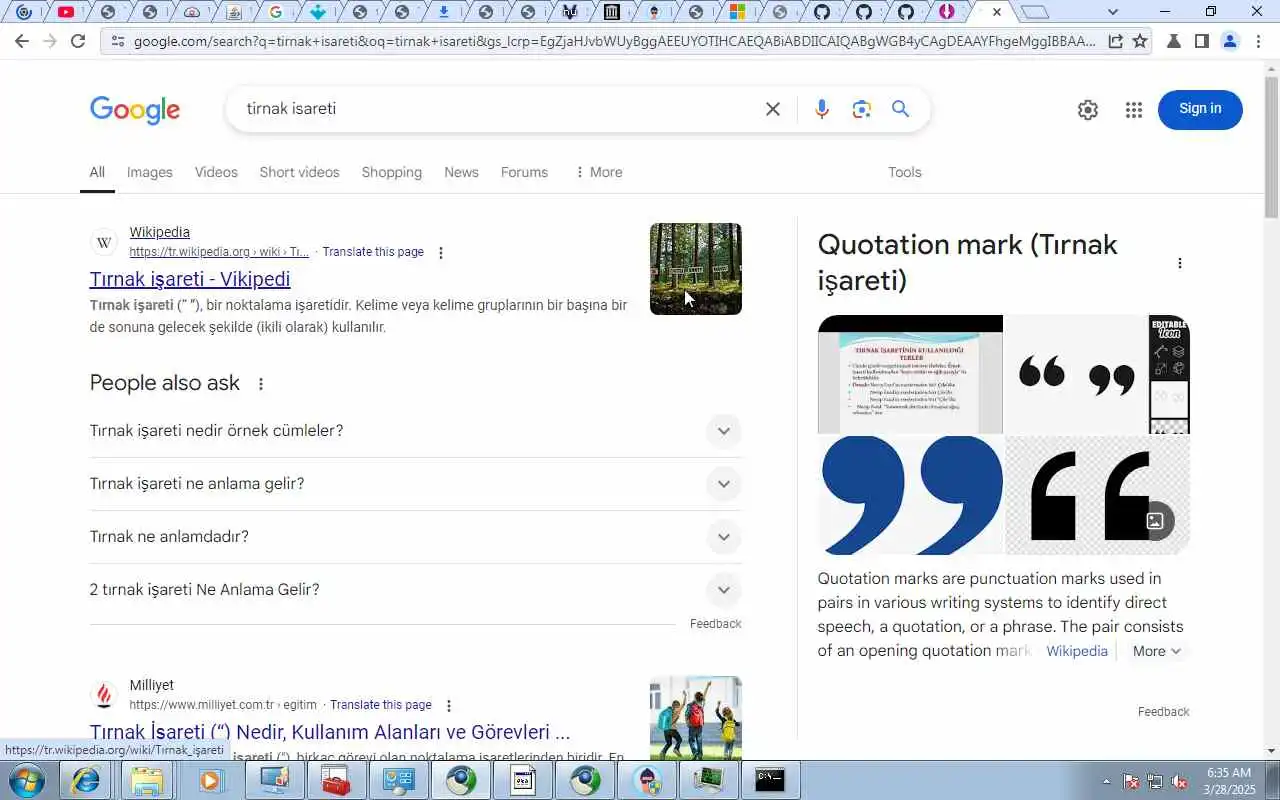Start voice search via microphone icon
This screenshot has width=1280, height=800.
[822, 109]
